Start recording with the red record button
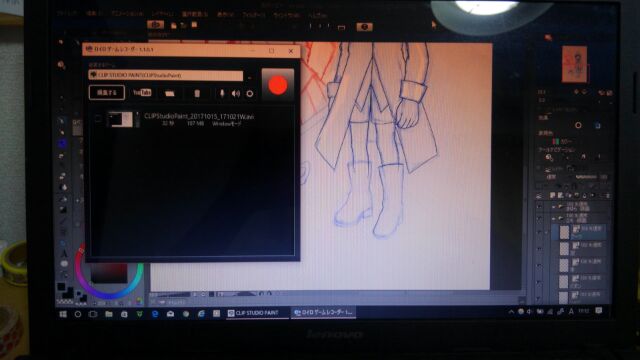 click(278, 85)
